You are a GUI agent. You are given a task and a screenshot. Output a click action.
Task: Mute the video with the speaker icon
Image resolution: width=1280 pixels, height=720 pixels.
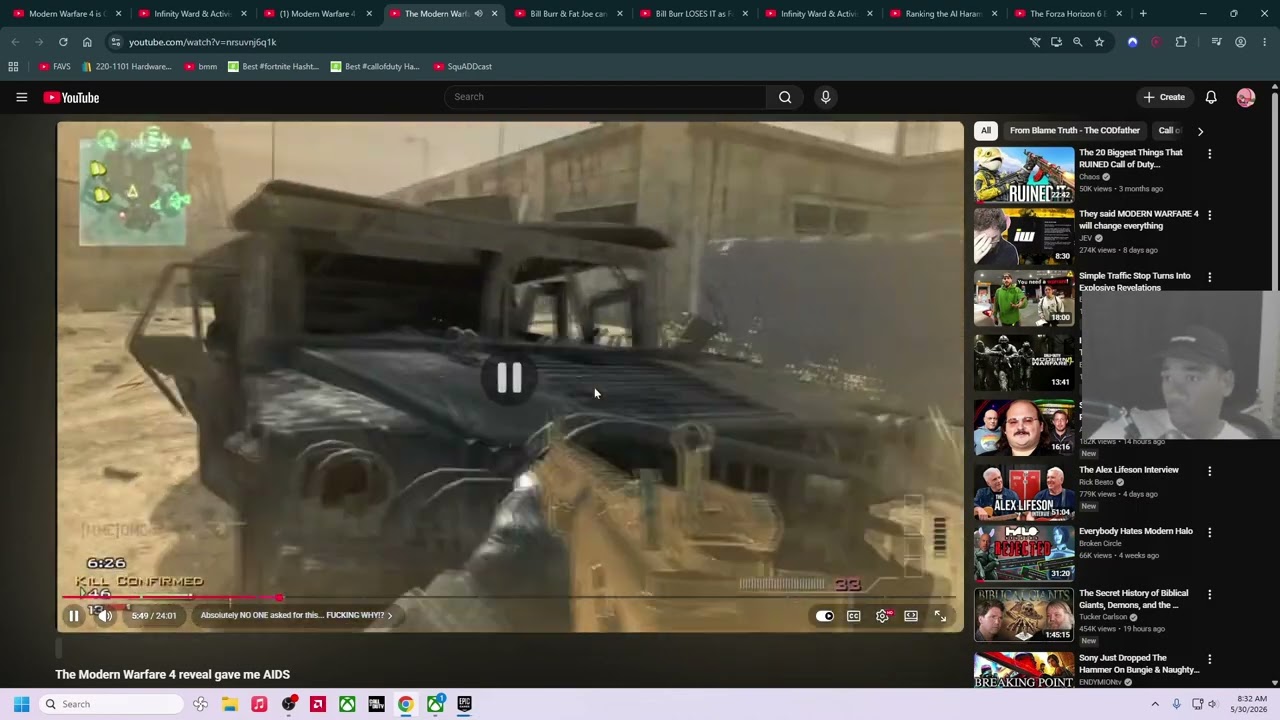(105, 616)
